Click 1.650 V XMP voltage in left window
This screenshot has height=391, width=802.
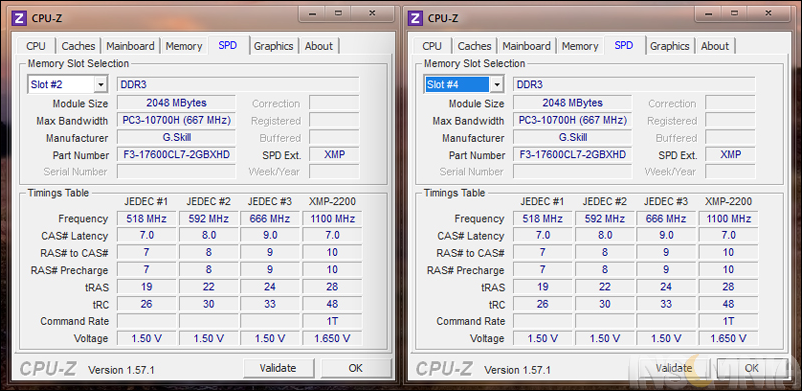pyautogui.click(x=332, y=338)
